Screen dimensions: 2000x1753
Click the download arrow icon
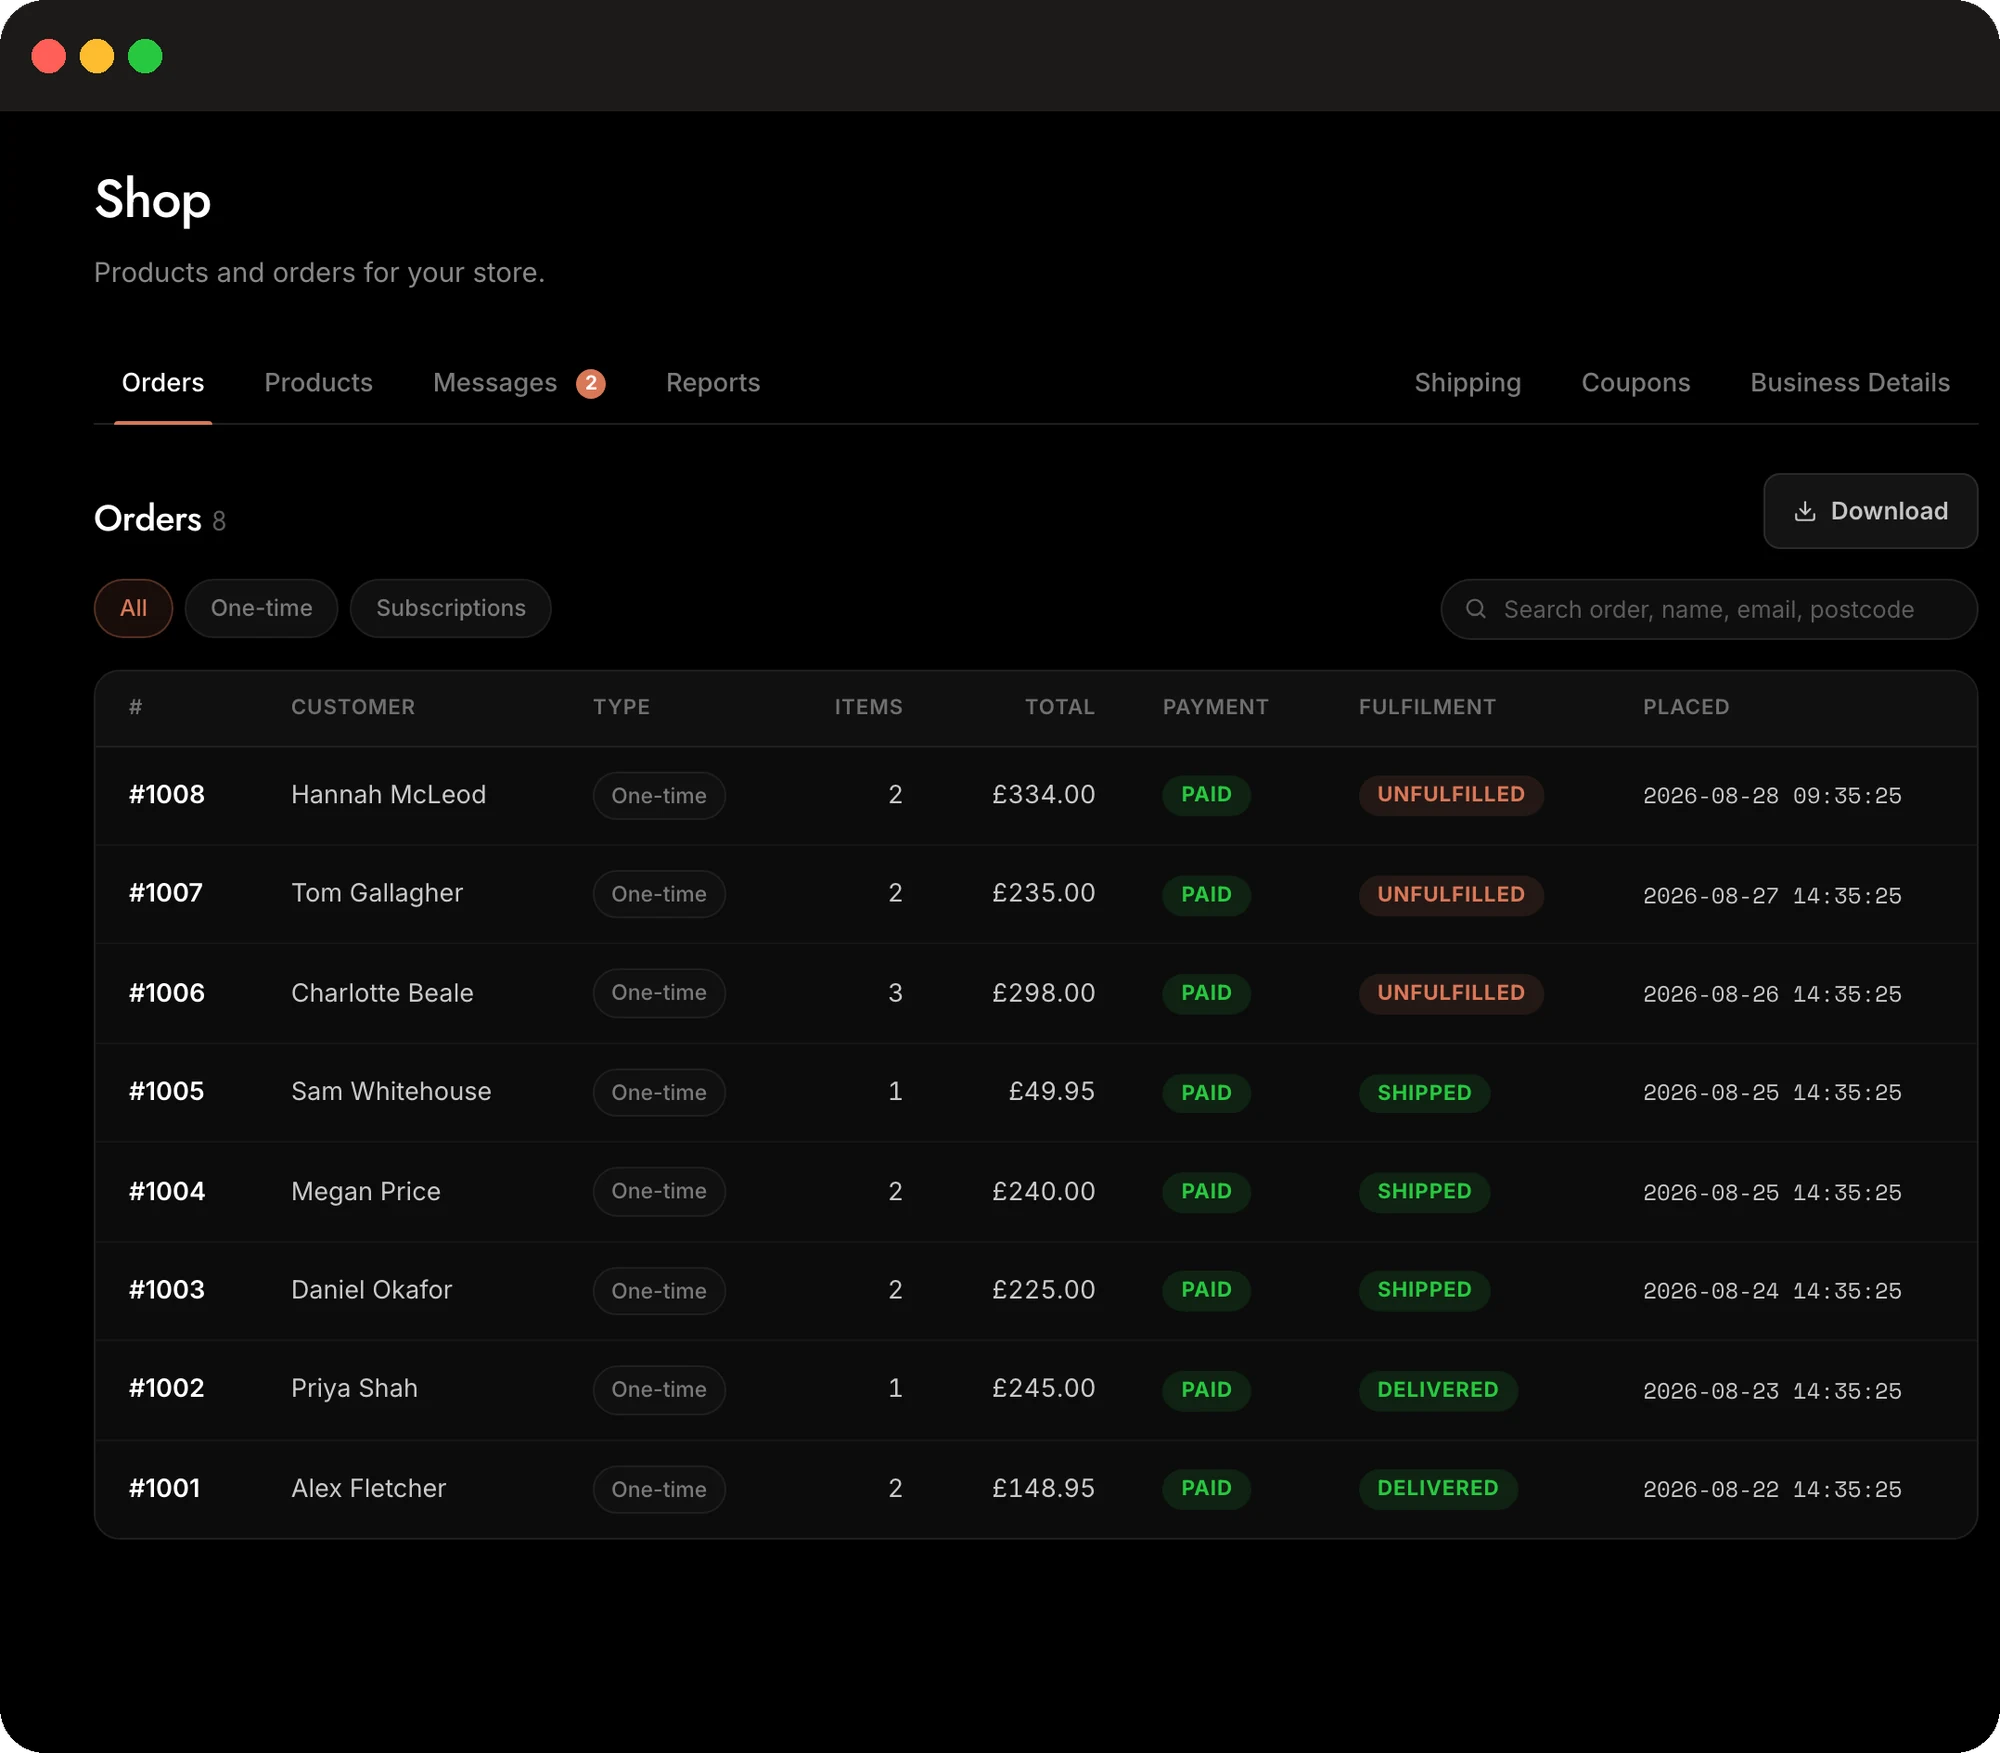click(1804, 511)
